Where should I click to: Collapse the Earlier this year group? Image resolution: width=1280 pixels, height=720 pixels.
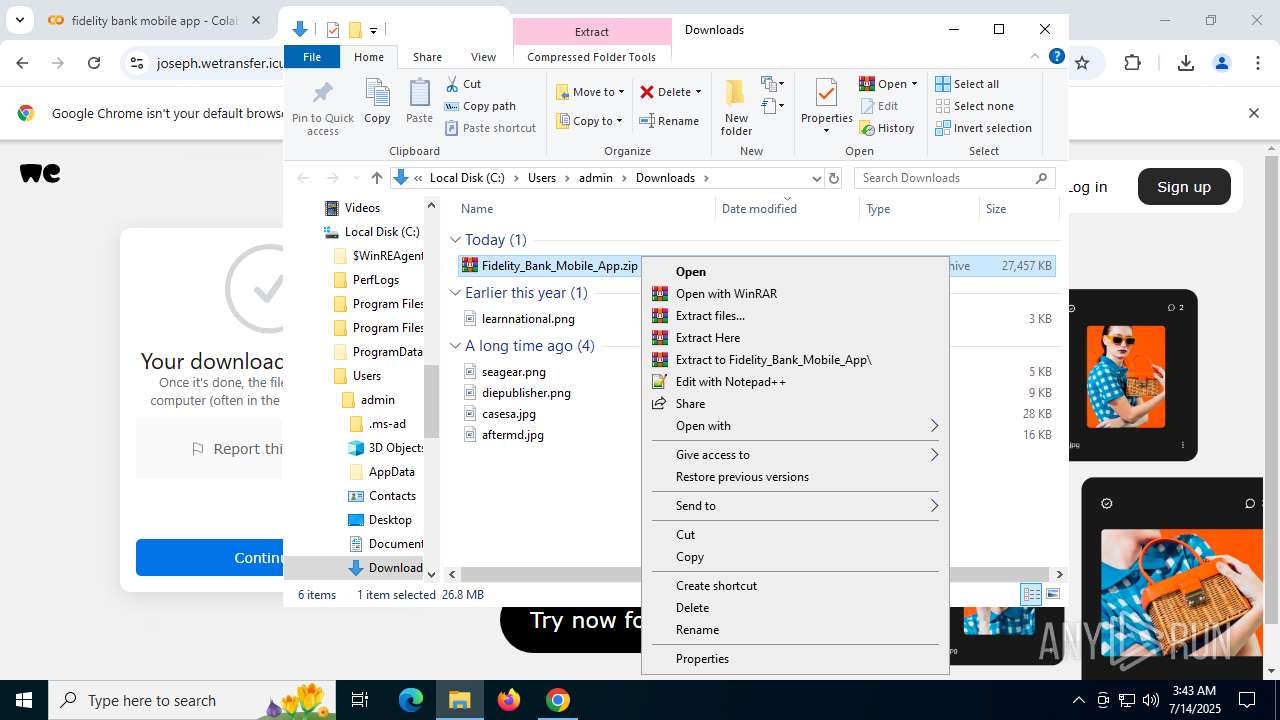[455, 293]
